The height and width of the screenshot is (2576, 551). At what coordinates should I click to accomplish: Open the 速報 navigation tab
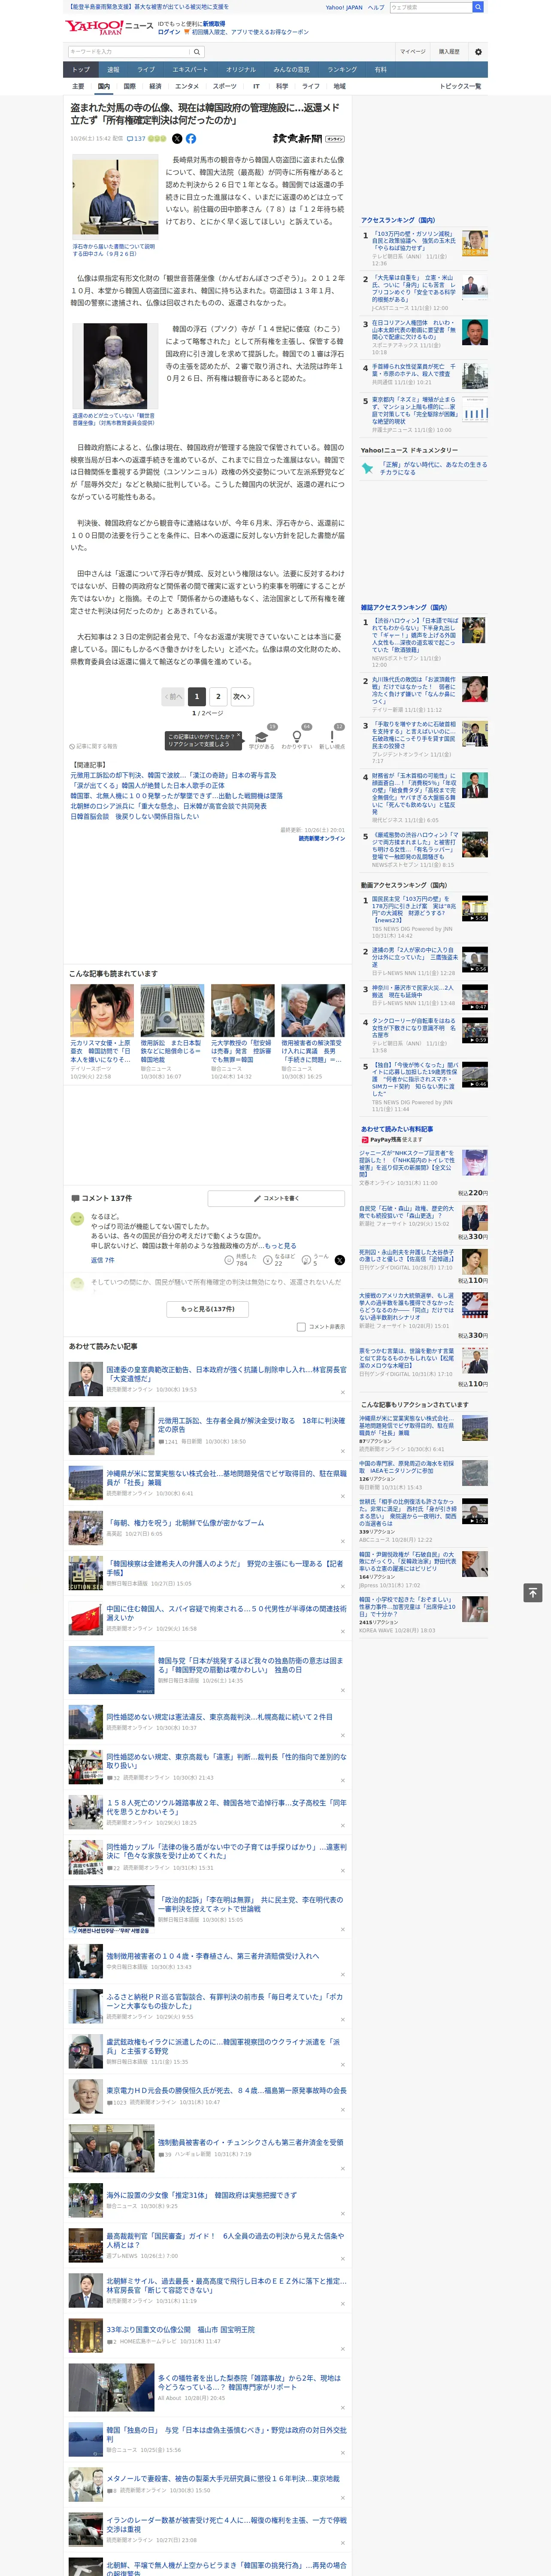click(x=113, y=69)
